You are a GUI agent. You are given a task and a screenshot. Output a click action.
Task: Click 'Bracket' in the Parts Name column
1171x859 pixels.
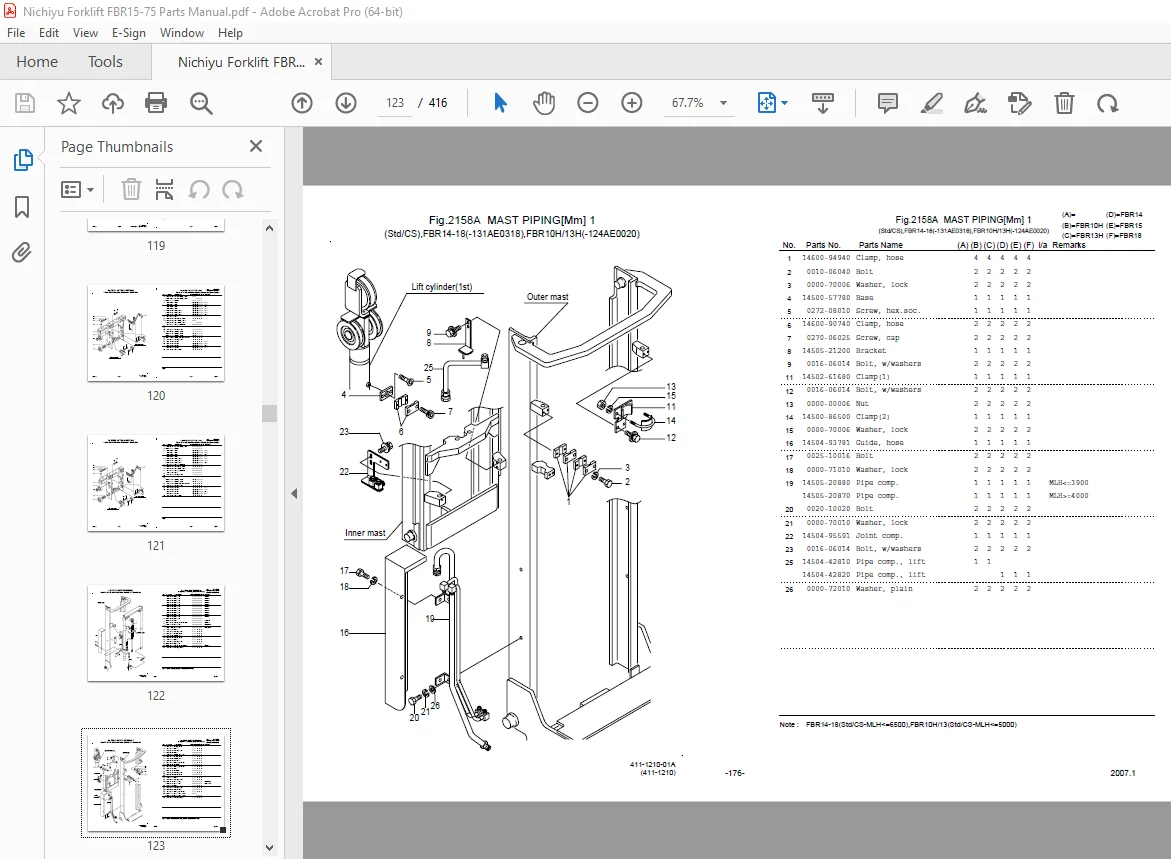(x=871, y=350)
